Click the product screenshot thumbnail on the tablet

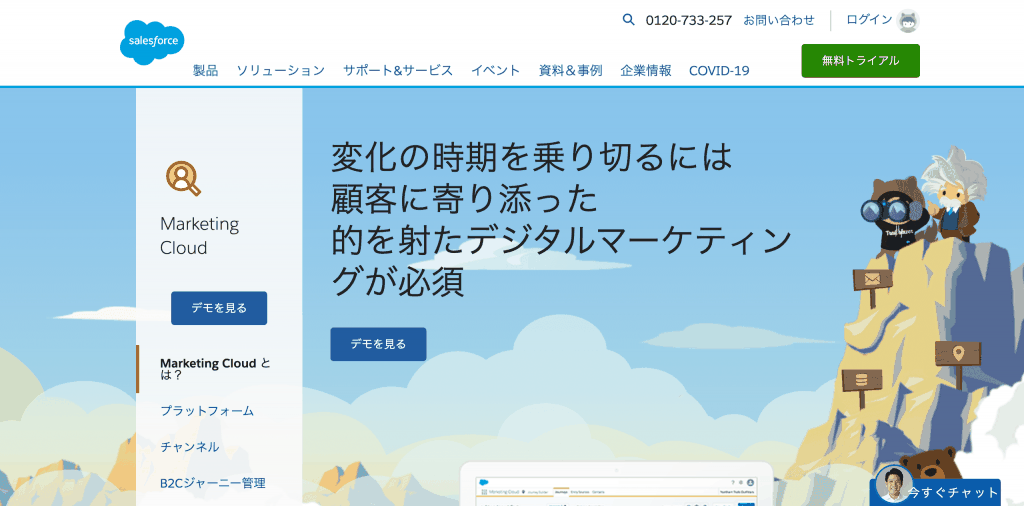click(616, 491)
